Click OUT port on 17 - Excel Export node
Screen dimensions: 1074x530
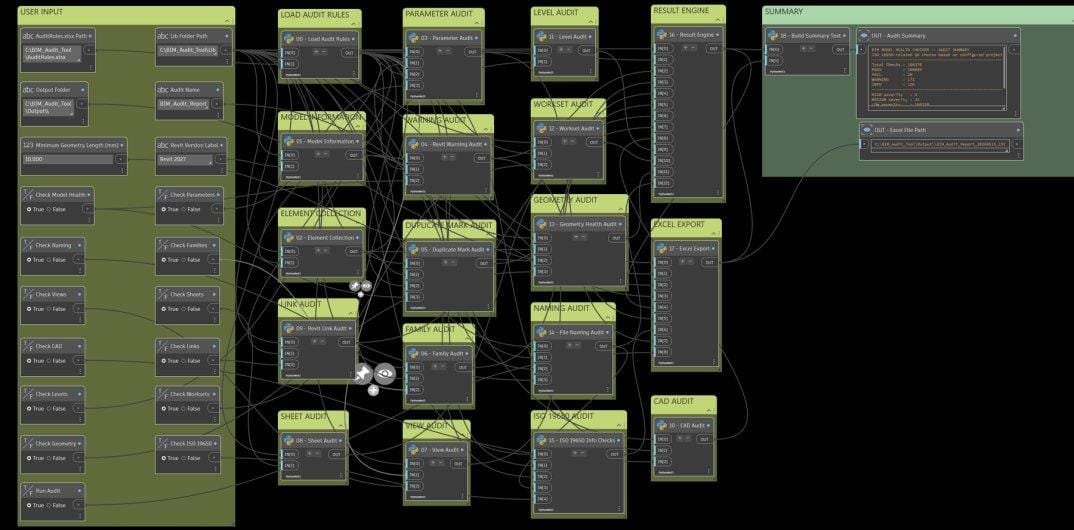[x=709, y=262]
